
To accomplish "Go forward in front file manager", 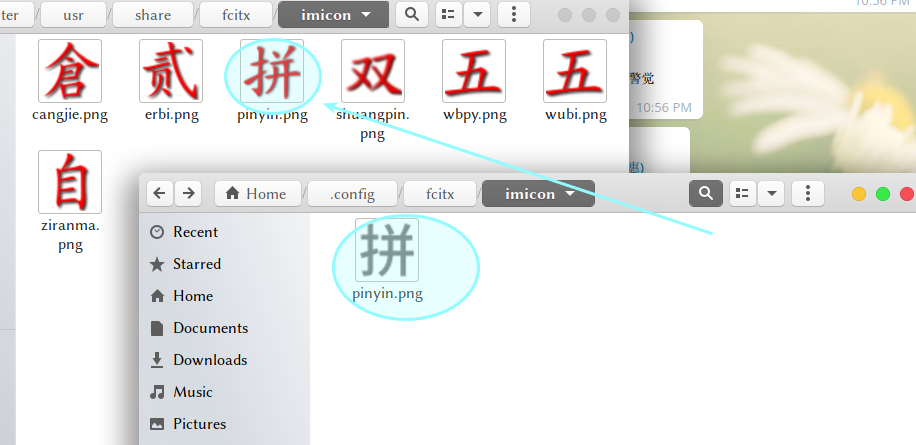I will (x=188, y=193).
